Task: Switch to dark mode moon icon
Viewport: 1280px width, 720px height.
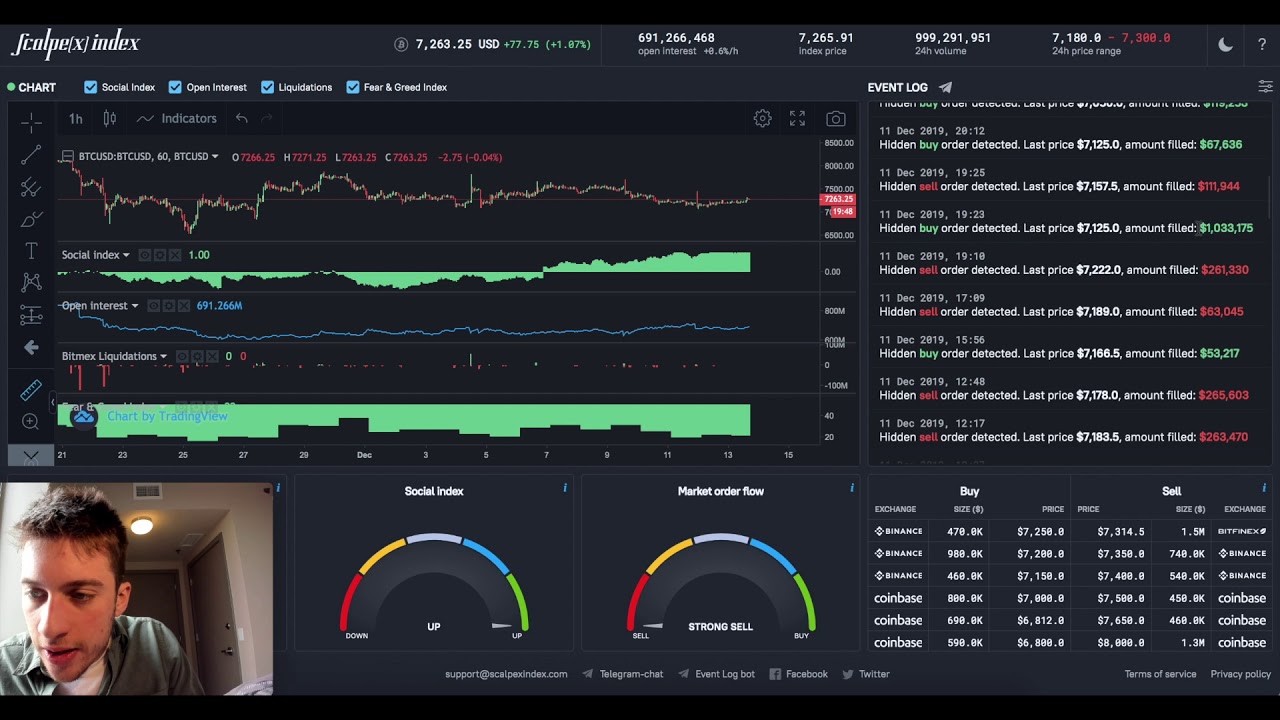Action: pyautogui.click(x=1226, y=44)
